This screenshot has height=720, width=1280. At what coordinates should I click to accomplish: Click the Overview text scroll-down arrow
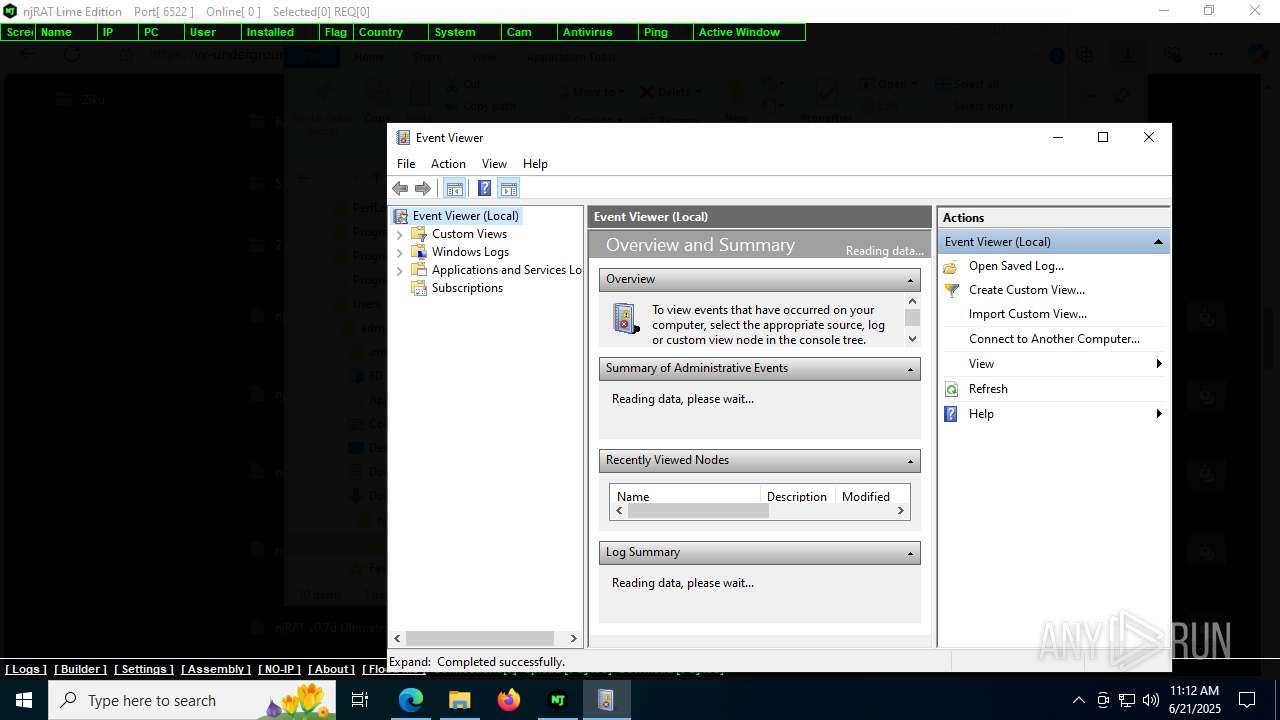[911, 339]
